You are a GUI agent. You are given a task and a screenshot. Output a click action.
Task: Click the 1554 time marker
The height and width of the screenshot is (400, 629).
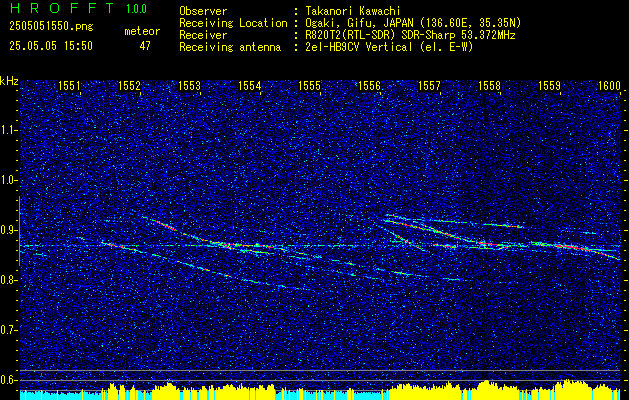250,85
